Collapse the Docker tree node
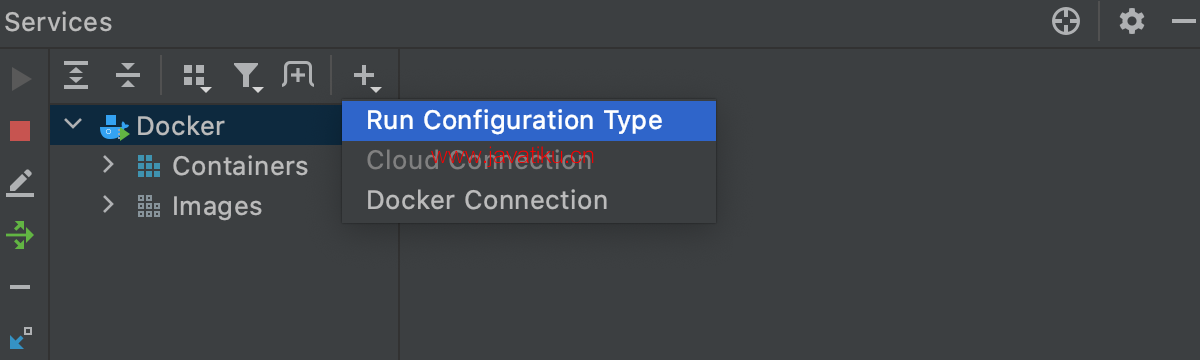Viewport: 1200px width, 360px height. (73, 125)
